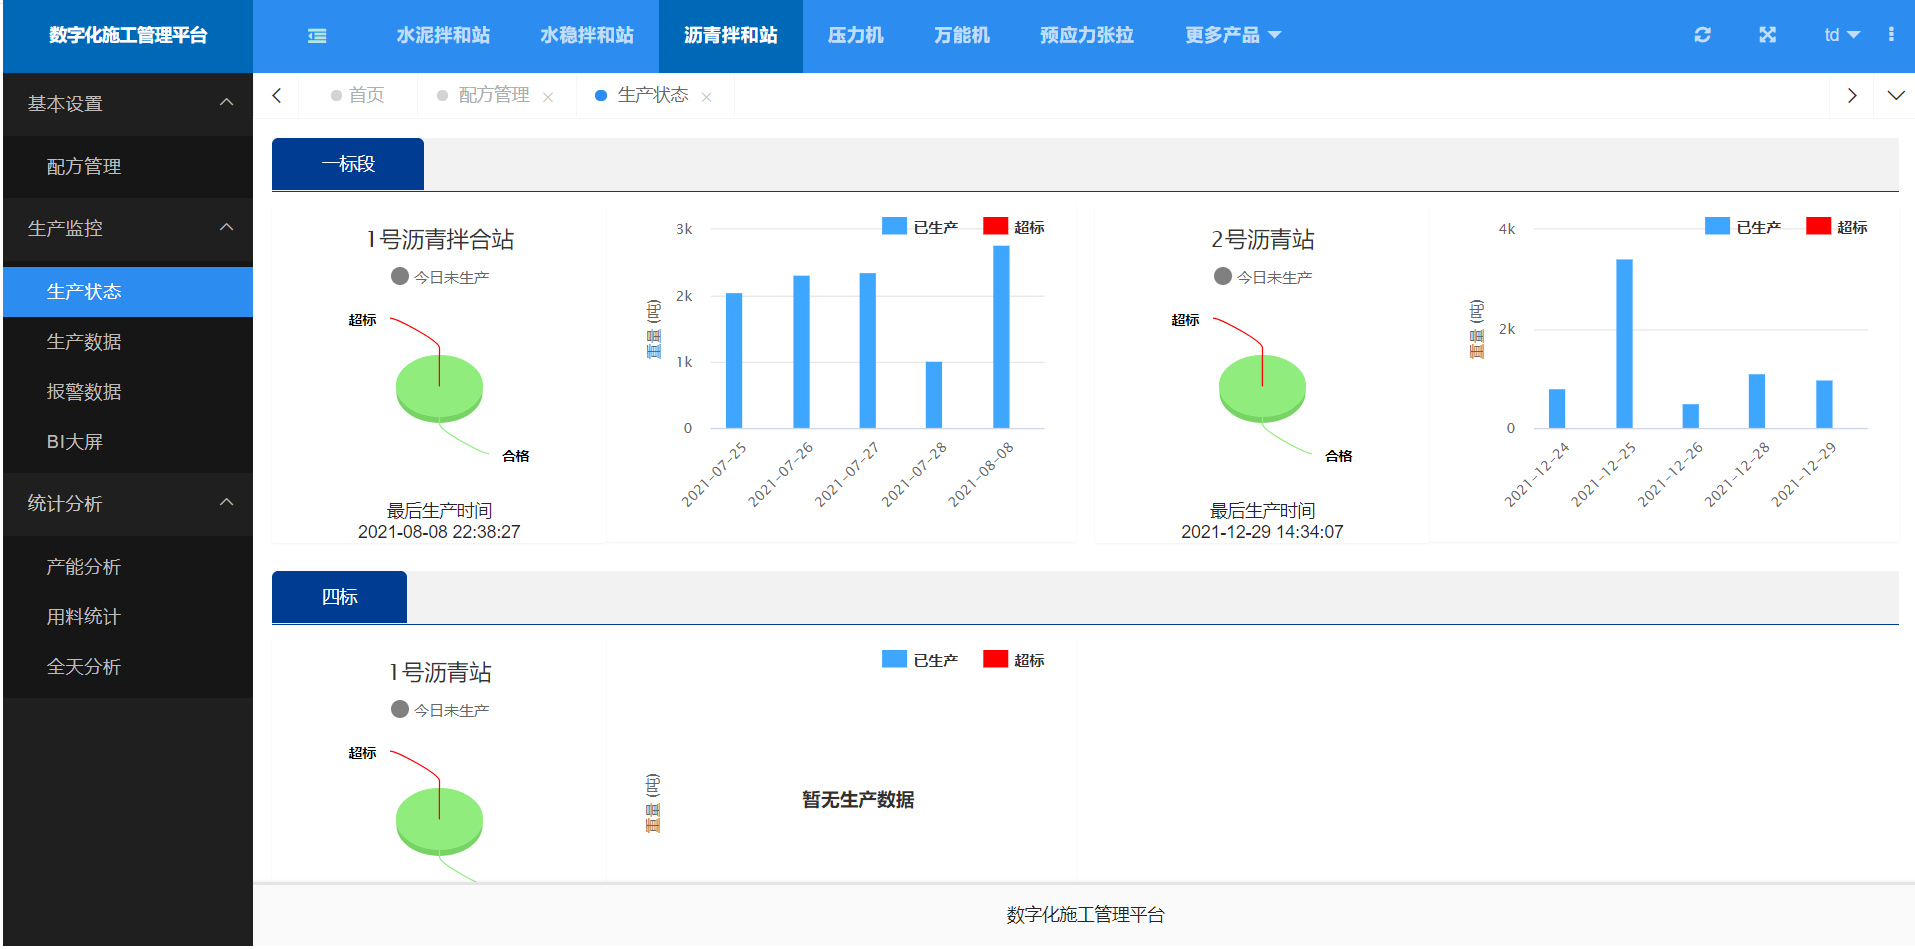This screenshot has height=949, width=1915.
Task: Select 生产状态 in the sidebar
Action: [128, 292]
